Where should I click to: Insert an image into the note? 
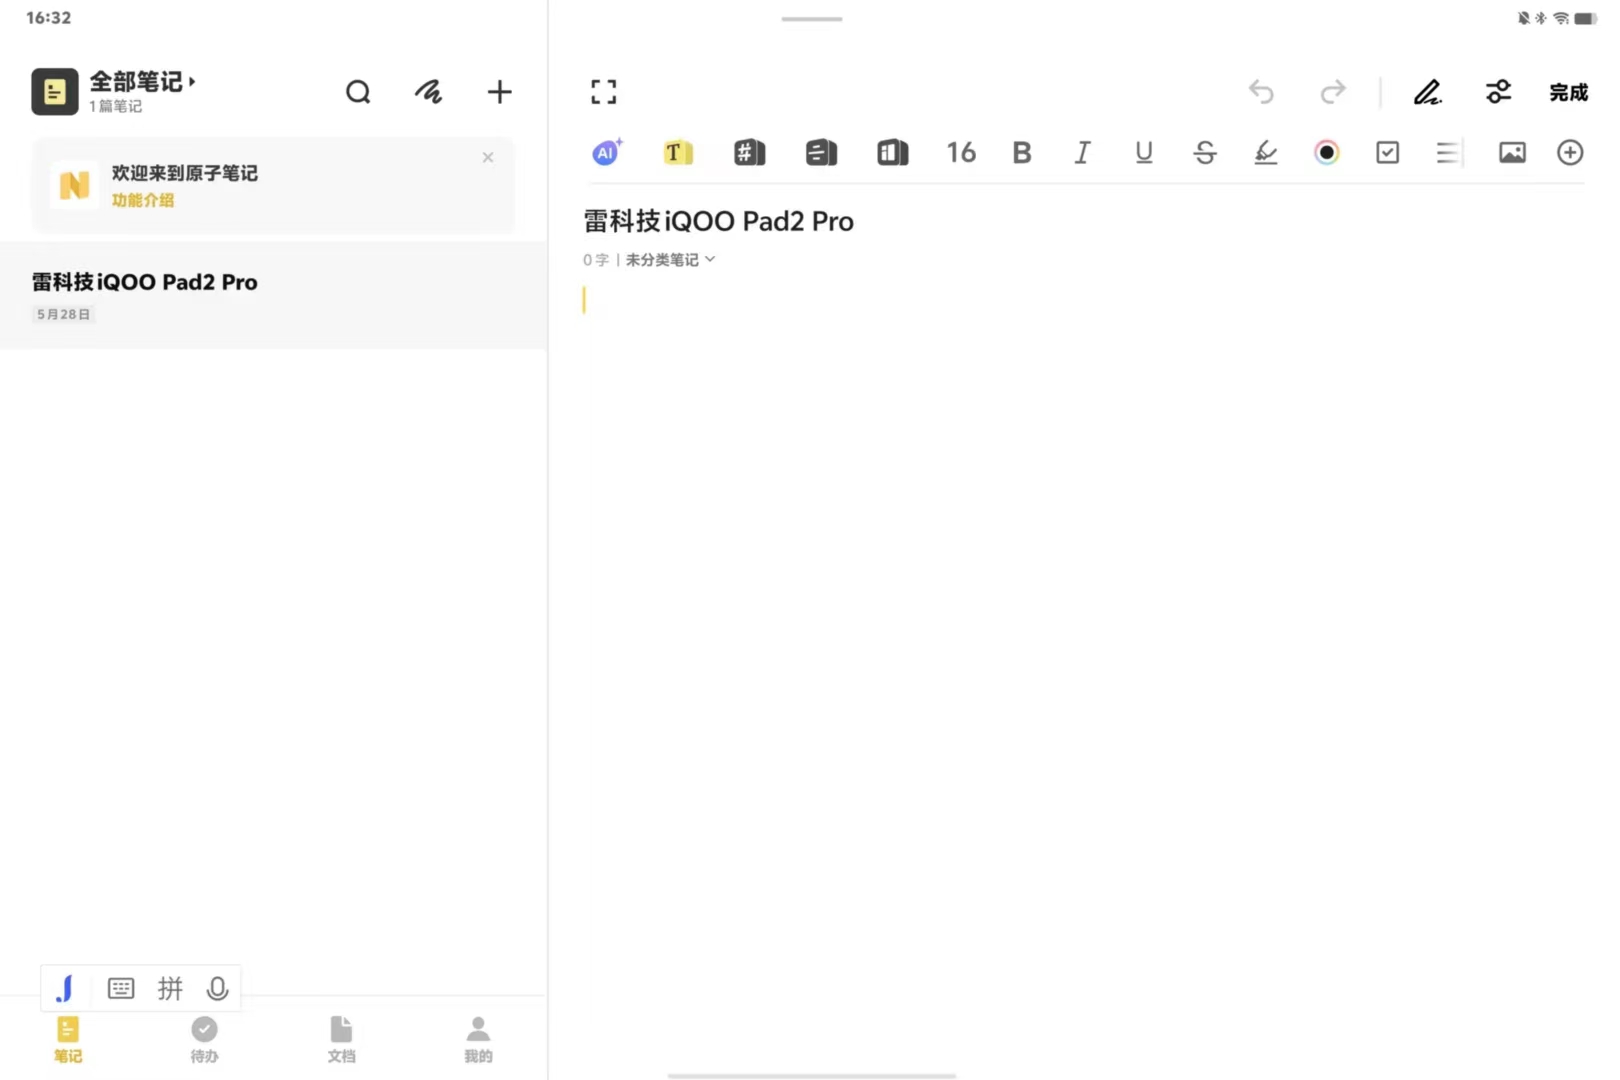[1512, 152]
